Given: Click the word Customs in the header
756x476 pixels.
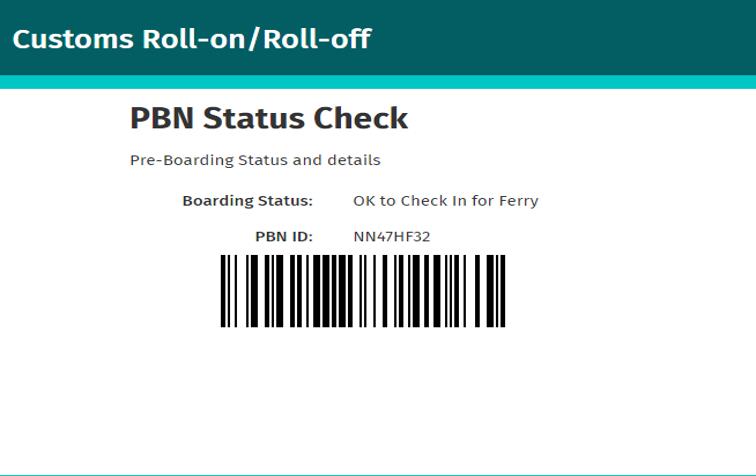Looking at the screenshot, I should click(x=73, y=39).
